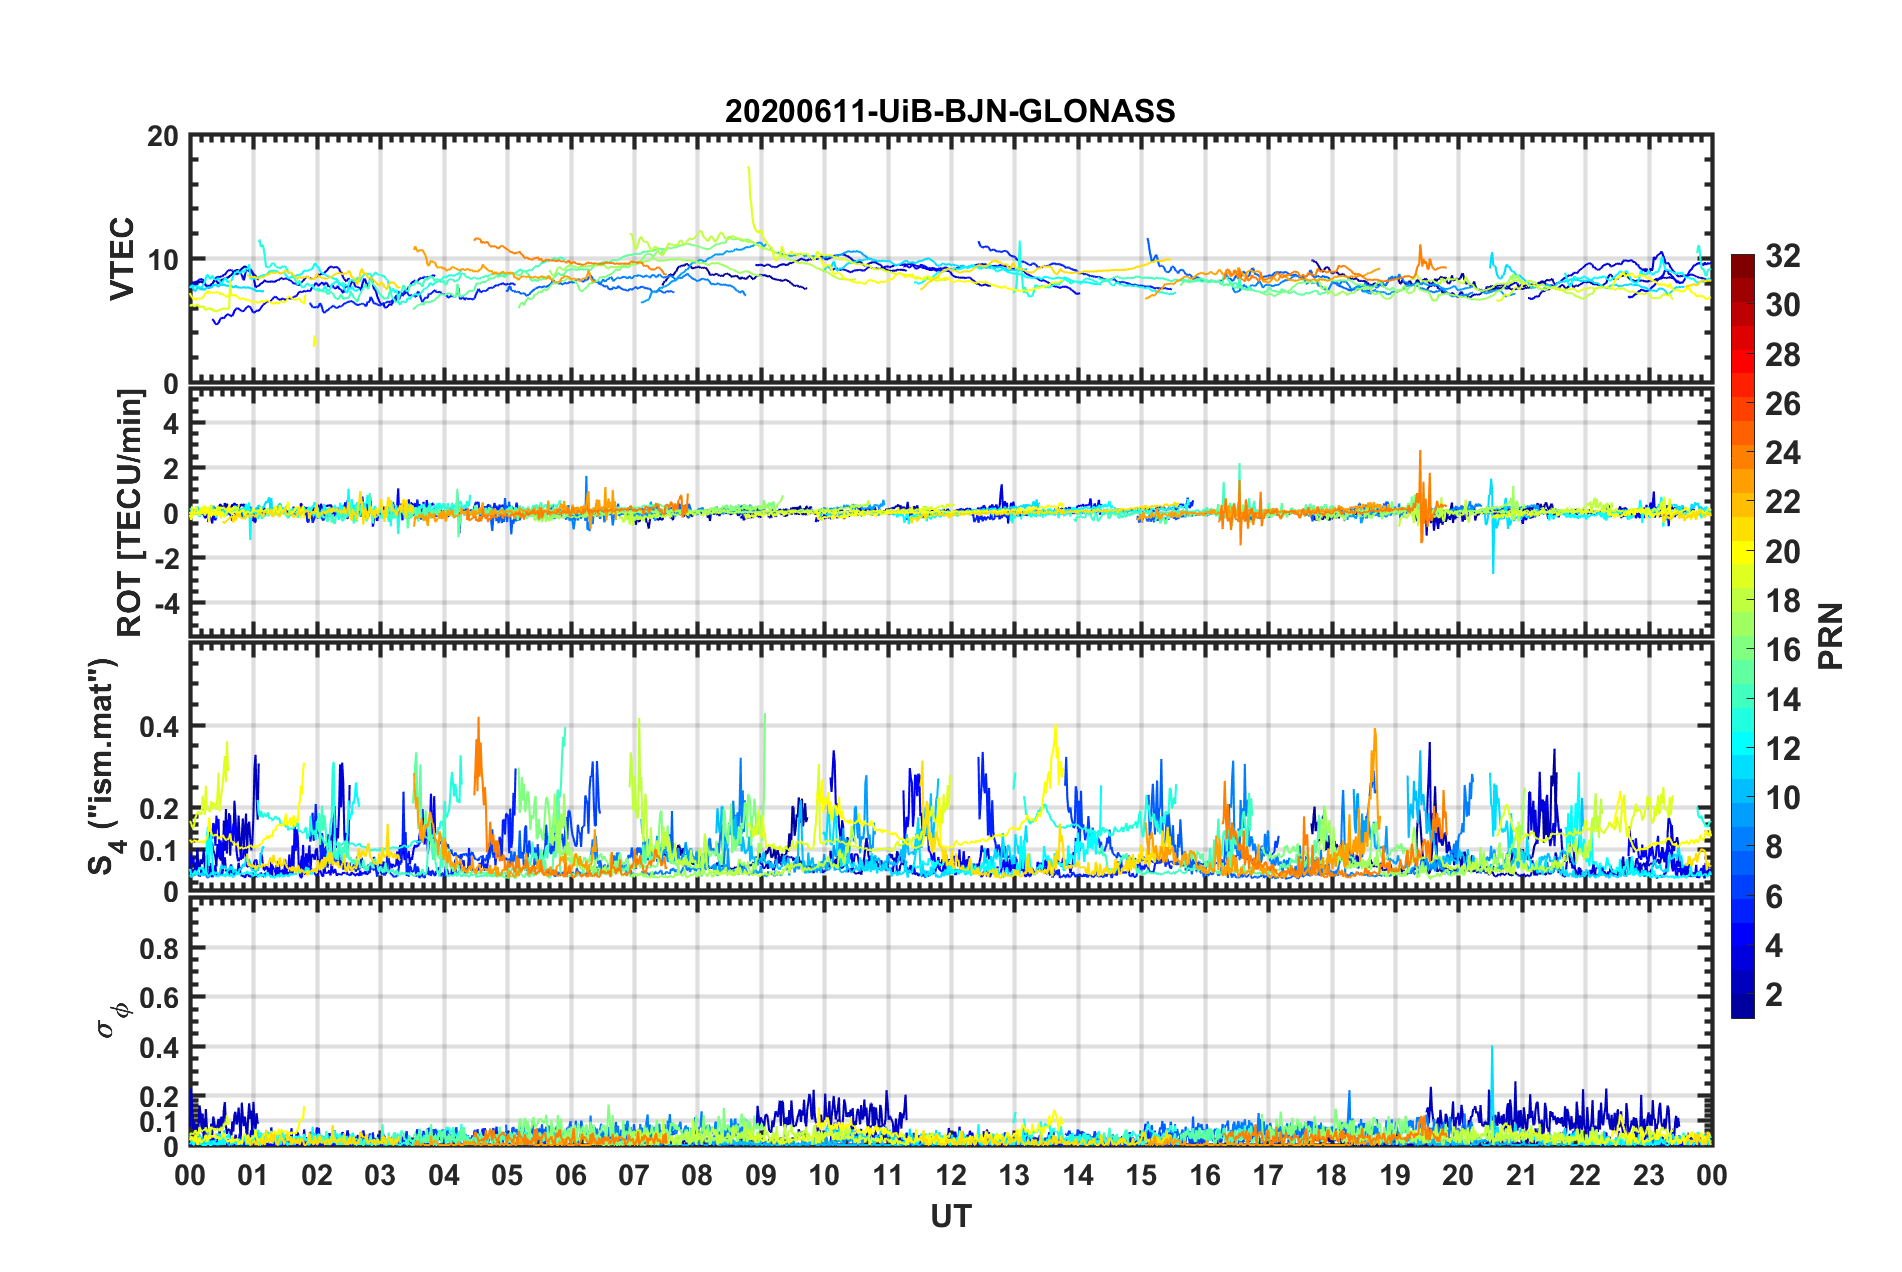Select the UT axis hour tick 13
The image size is (1902, 1272).
click(1014, 1176)
